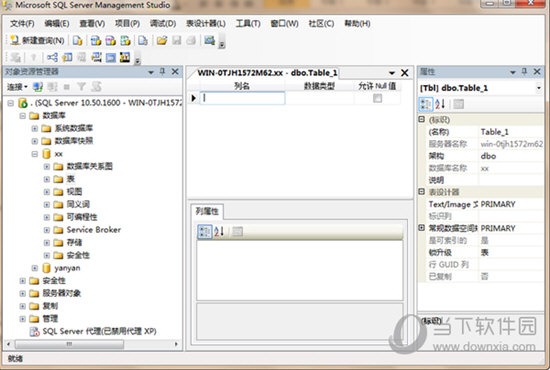The image size is (550, 370).
Task: Click the Open File folder icon
Action: (162, 41)
